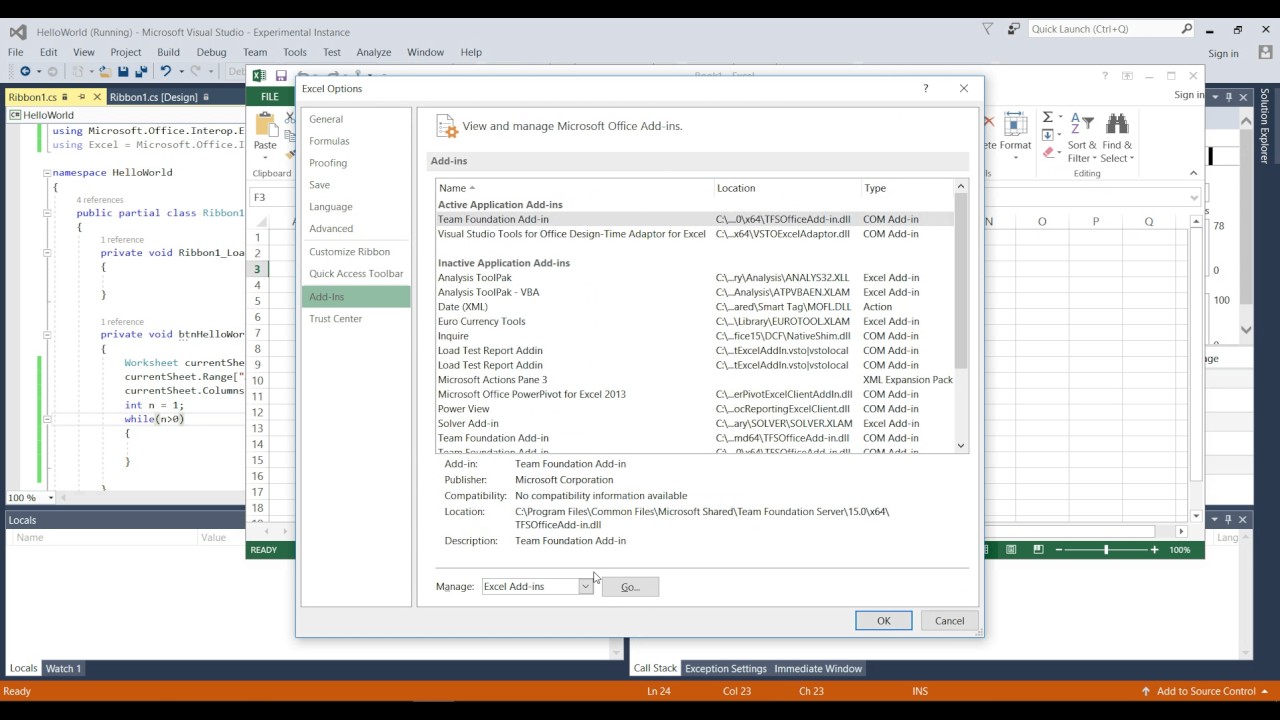
Task: Expand the Excel formula bar chevron
Action: coord(1193,197)
